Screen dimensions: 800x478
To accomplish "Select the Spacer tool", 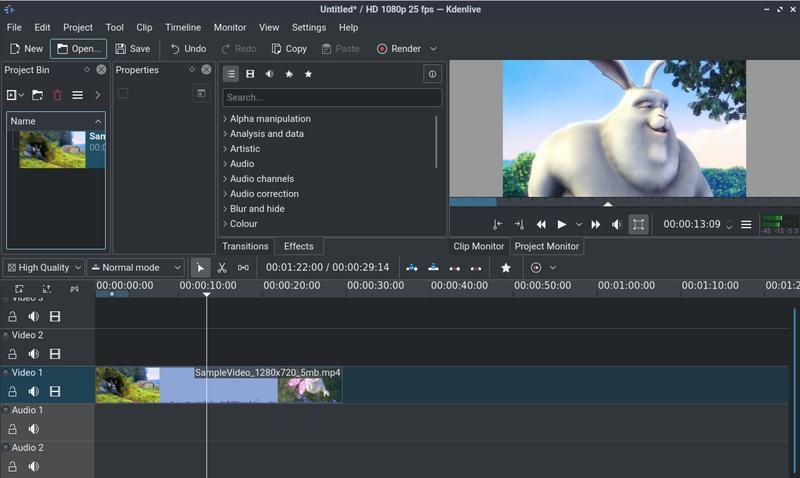I will coord(243,268).
